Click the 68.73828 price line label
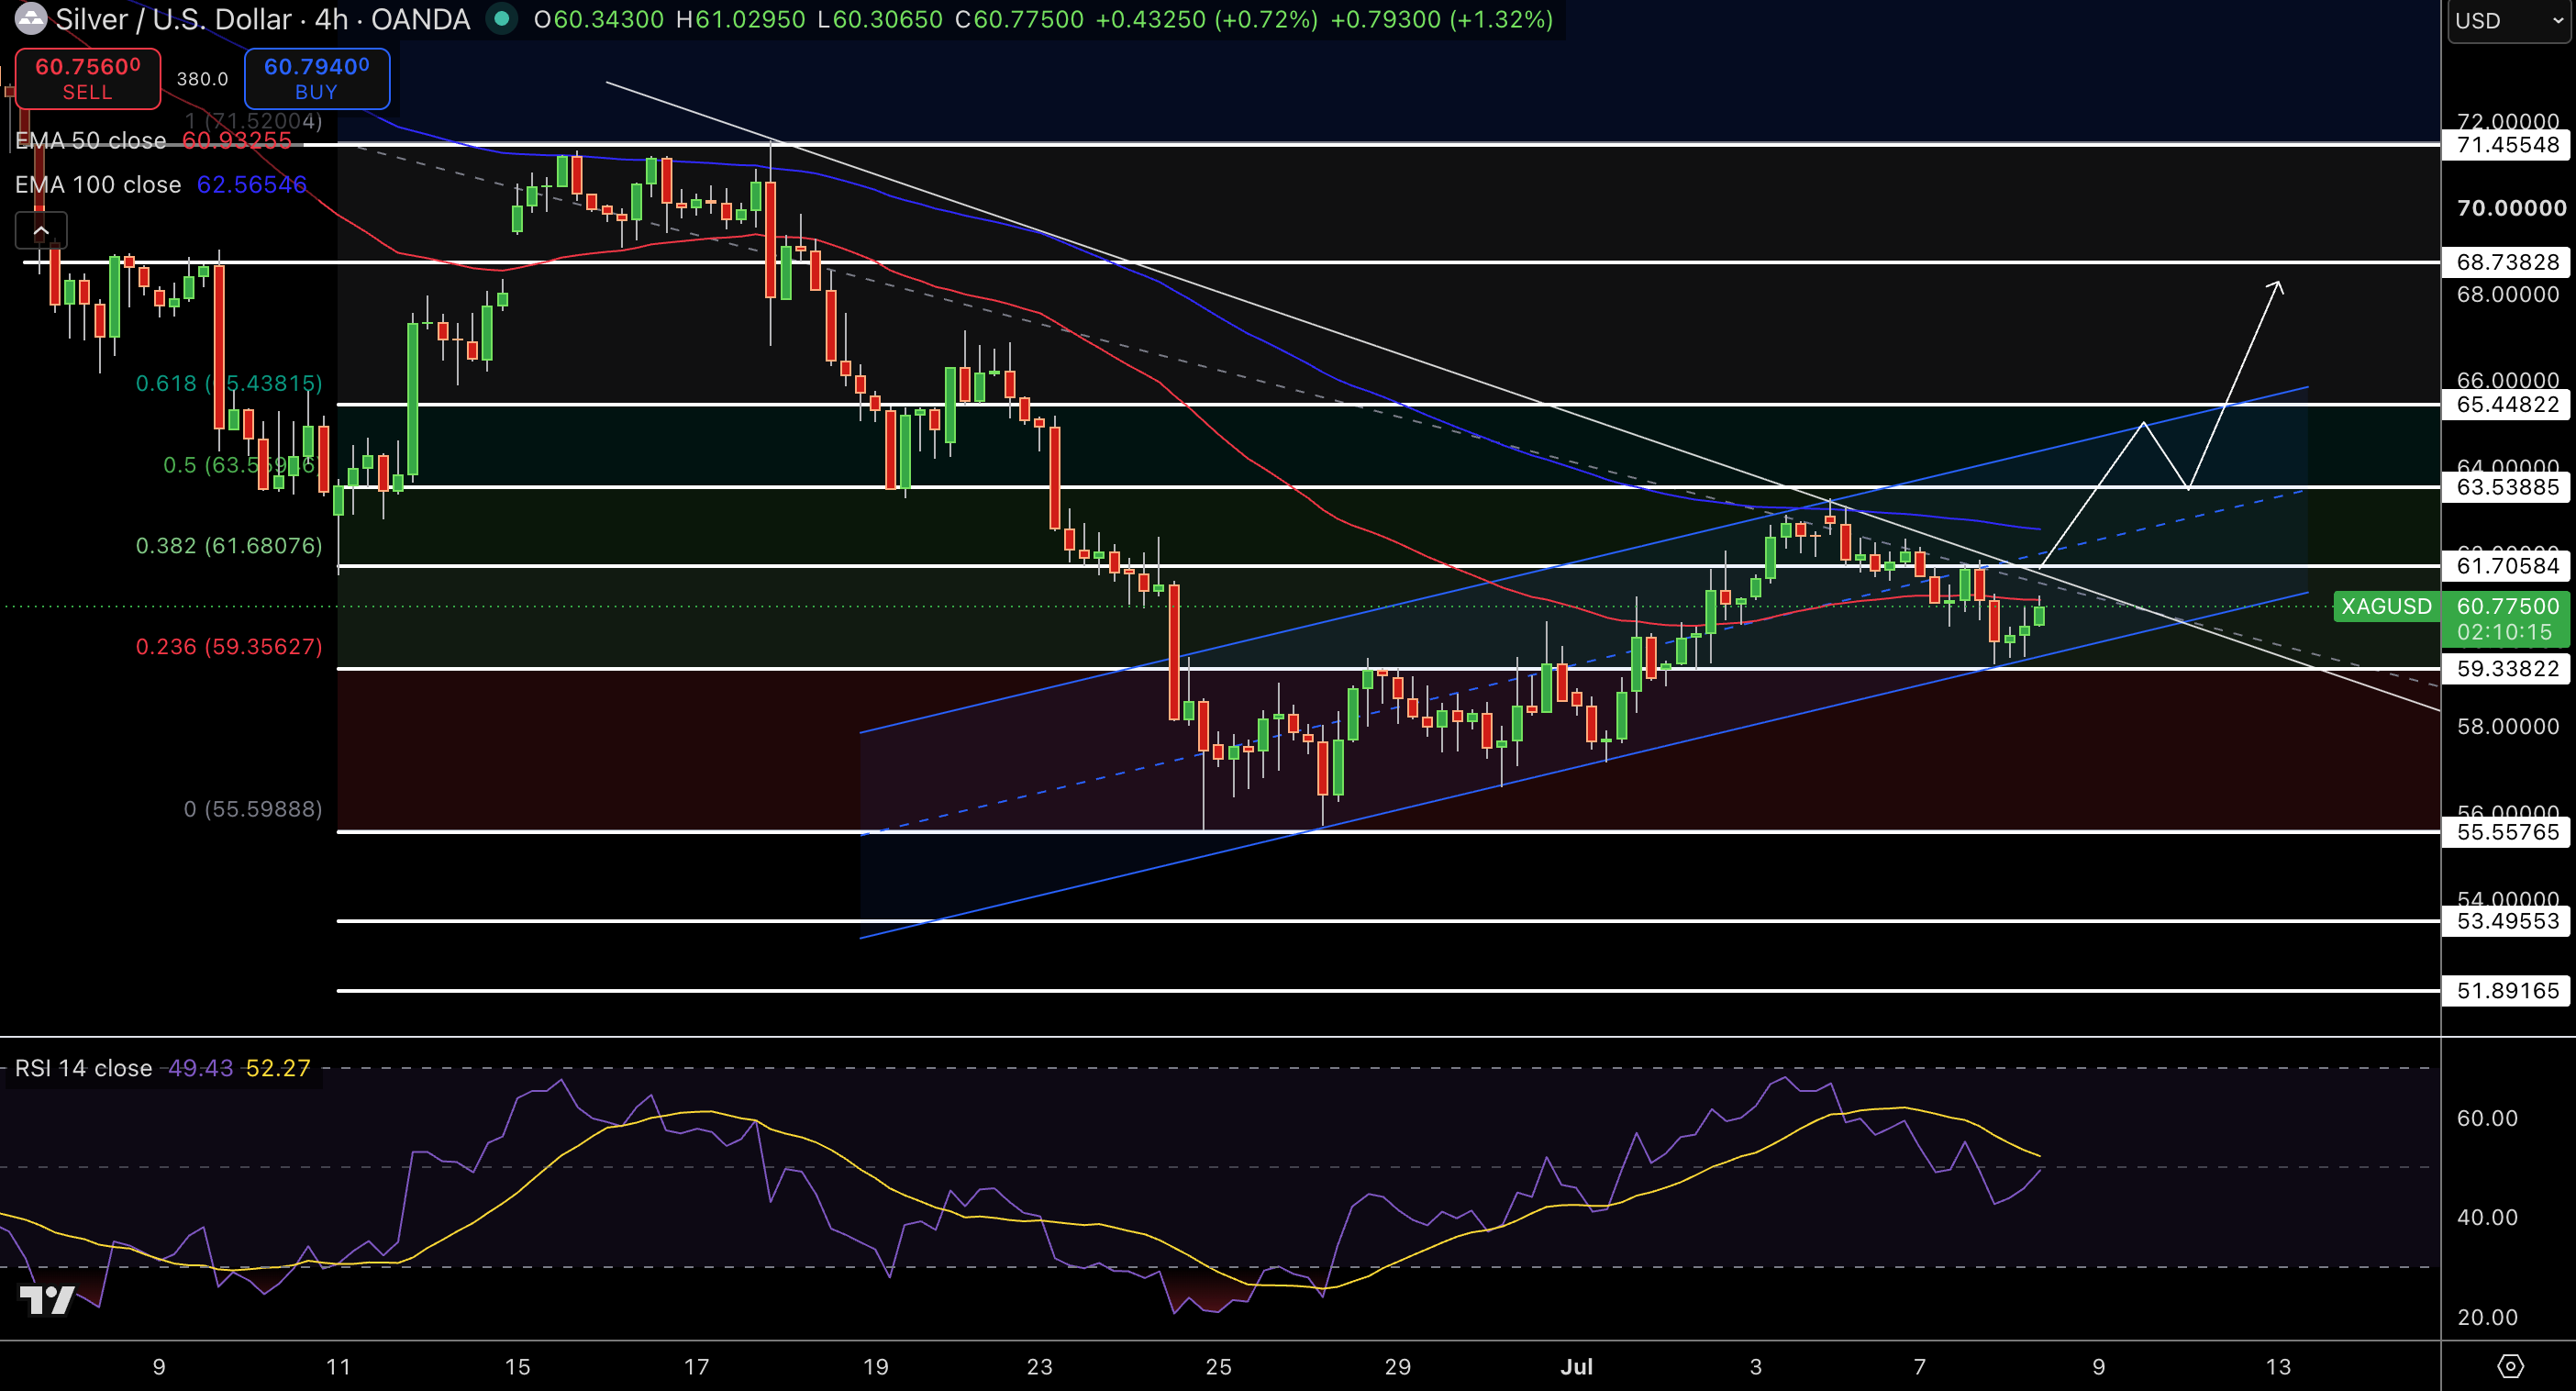 click(2507, 262)
